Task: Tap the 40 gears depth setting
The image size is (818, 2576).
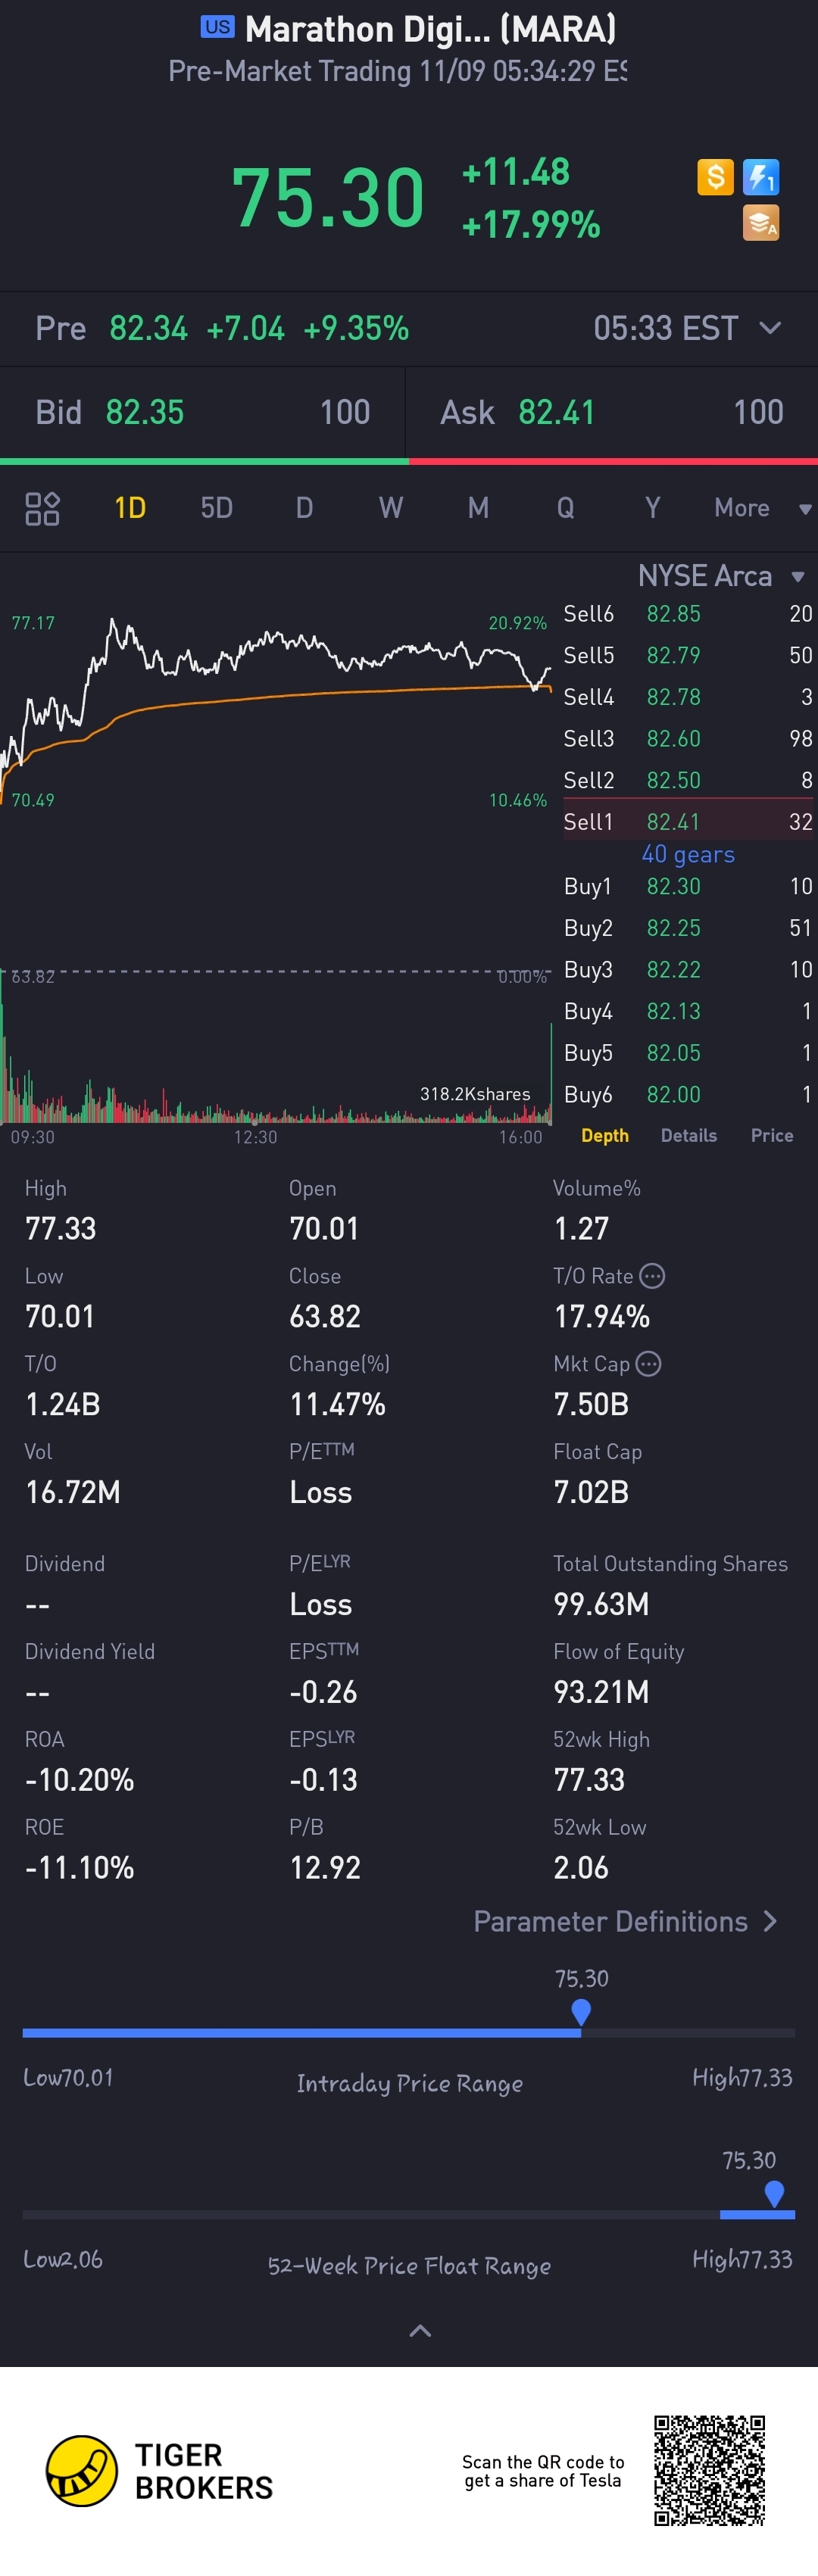Action: tap(688, 854)
